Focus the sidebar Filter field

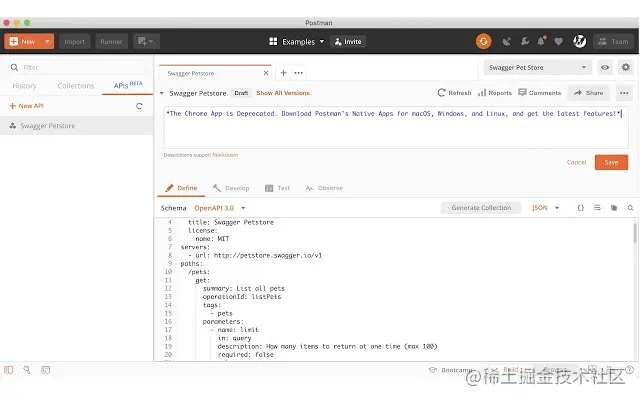78,67
